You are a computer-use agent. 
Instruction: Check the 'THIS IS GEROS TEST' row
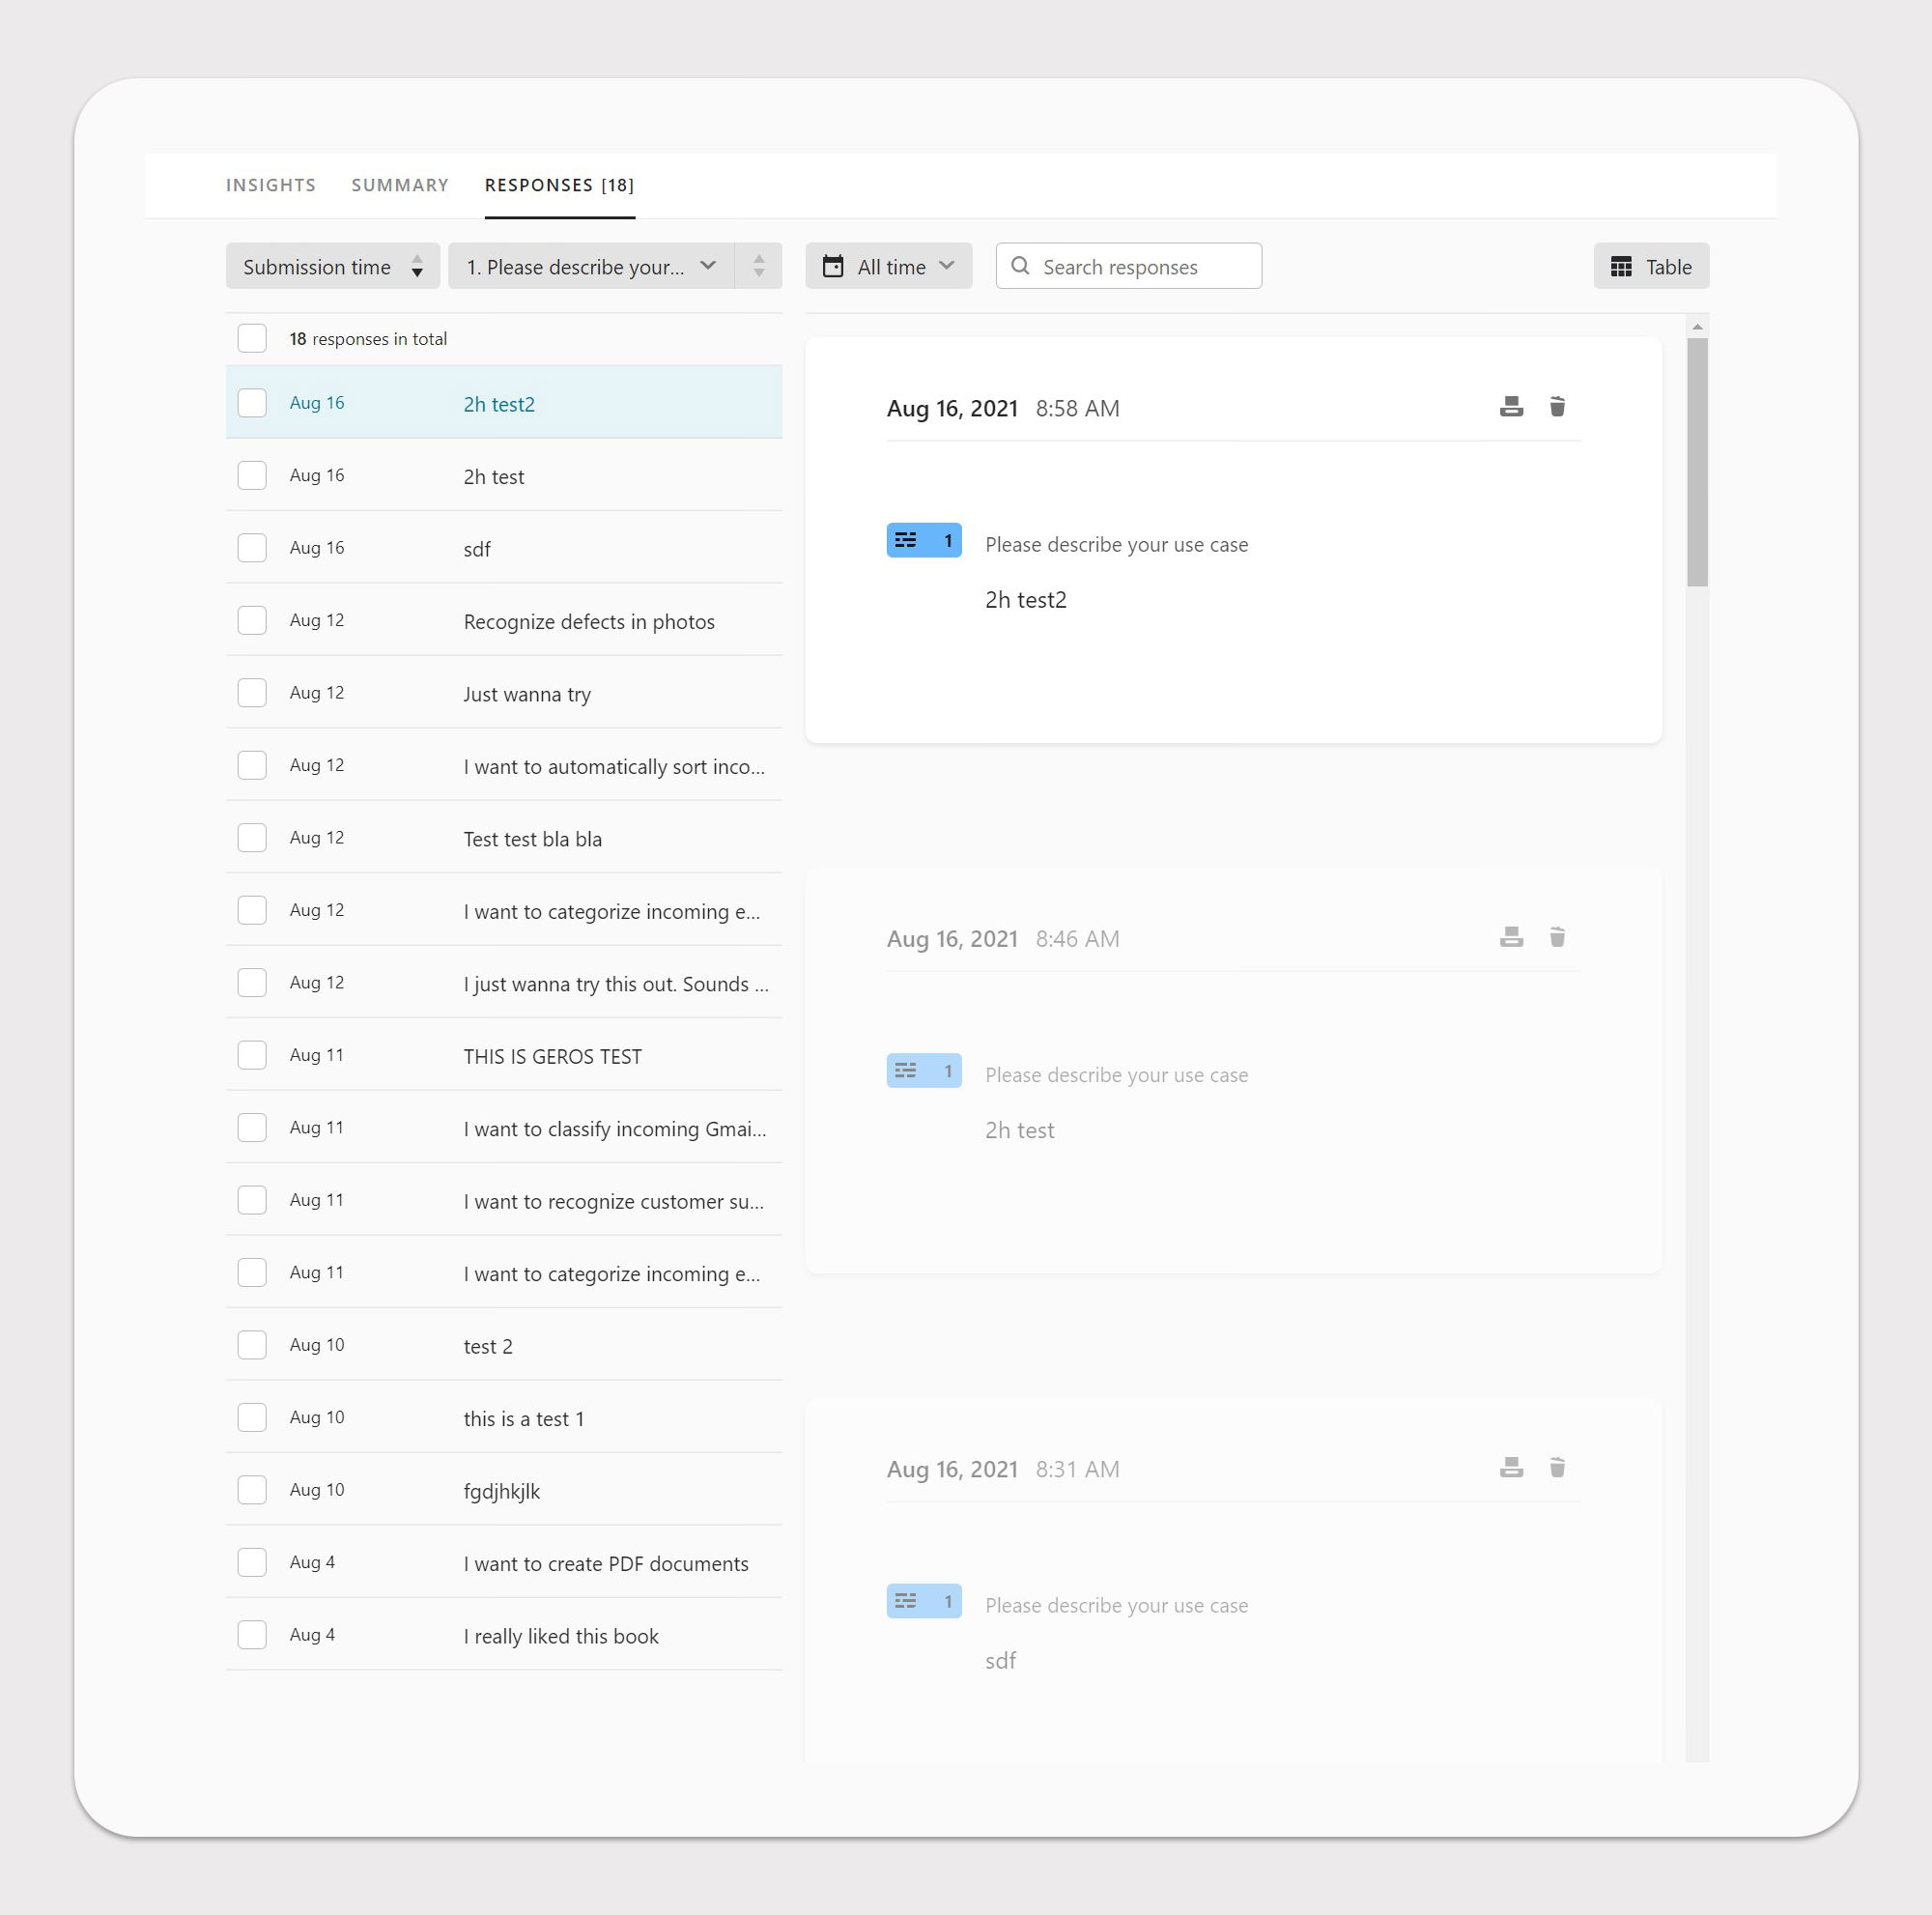(252, 1055)
